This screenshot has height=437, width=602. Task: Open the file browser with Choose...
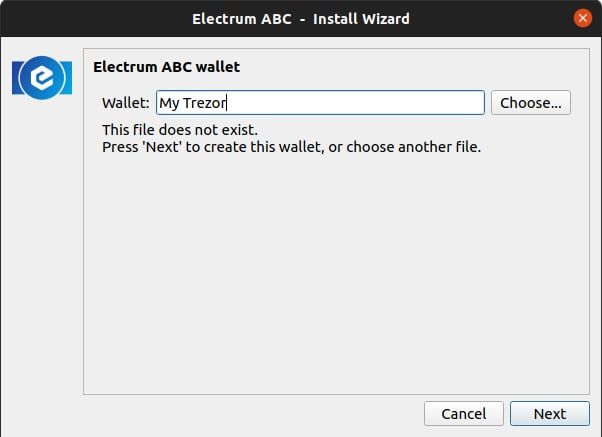click(x=530, y=102)
